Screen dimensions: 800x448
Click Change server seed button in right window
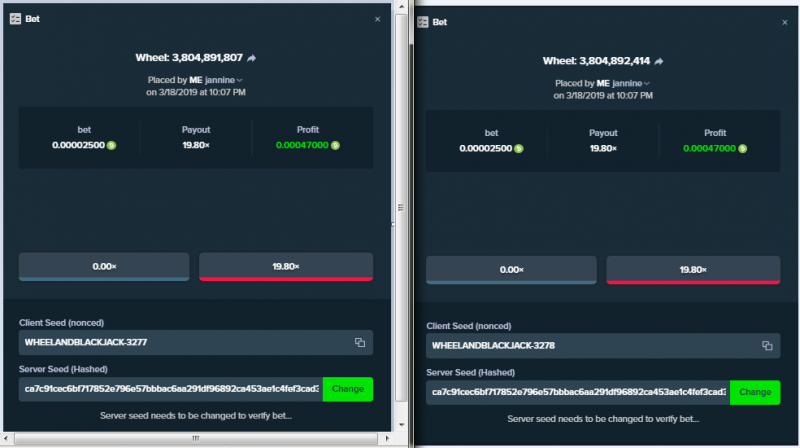pyautogui.click(x=755, y=392)
